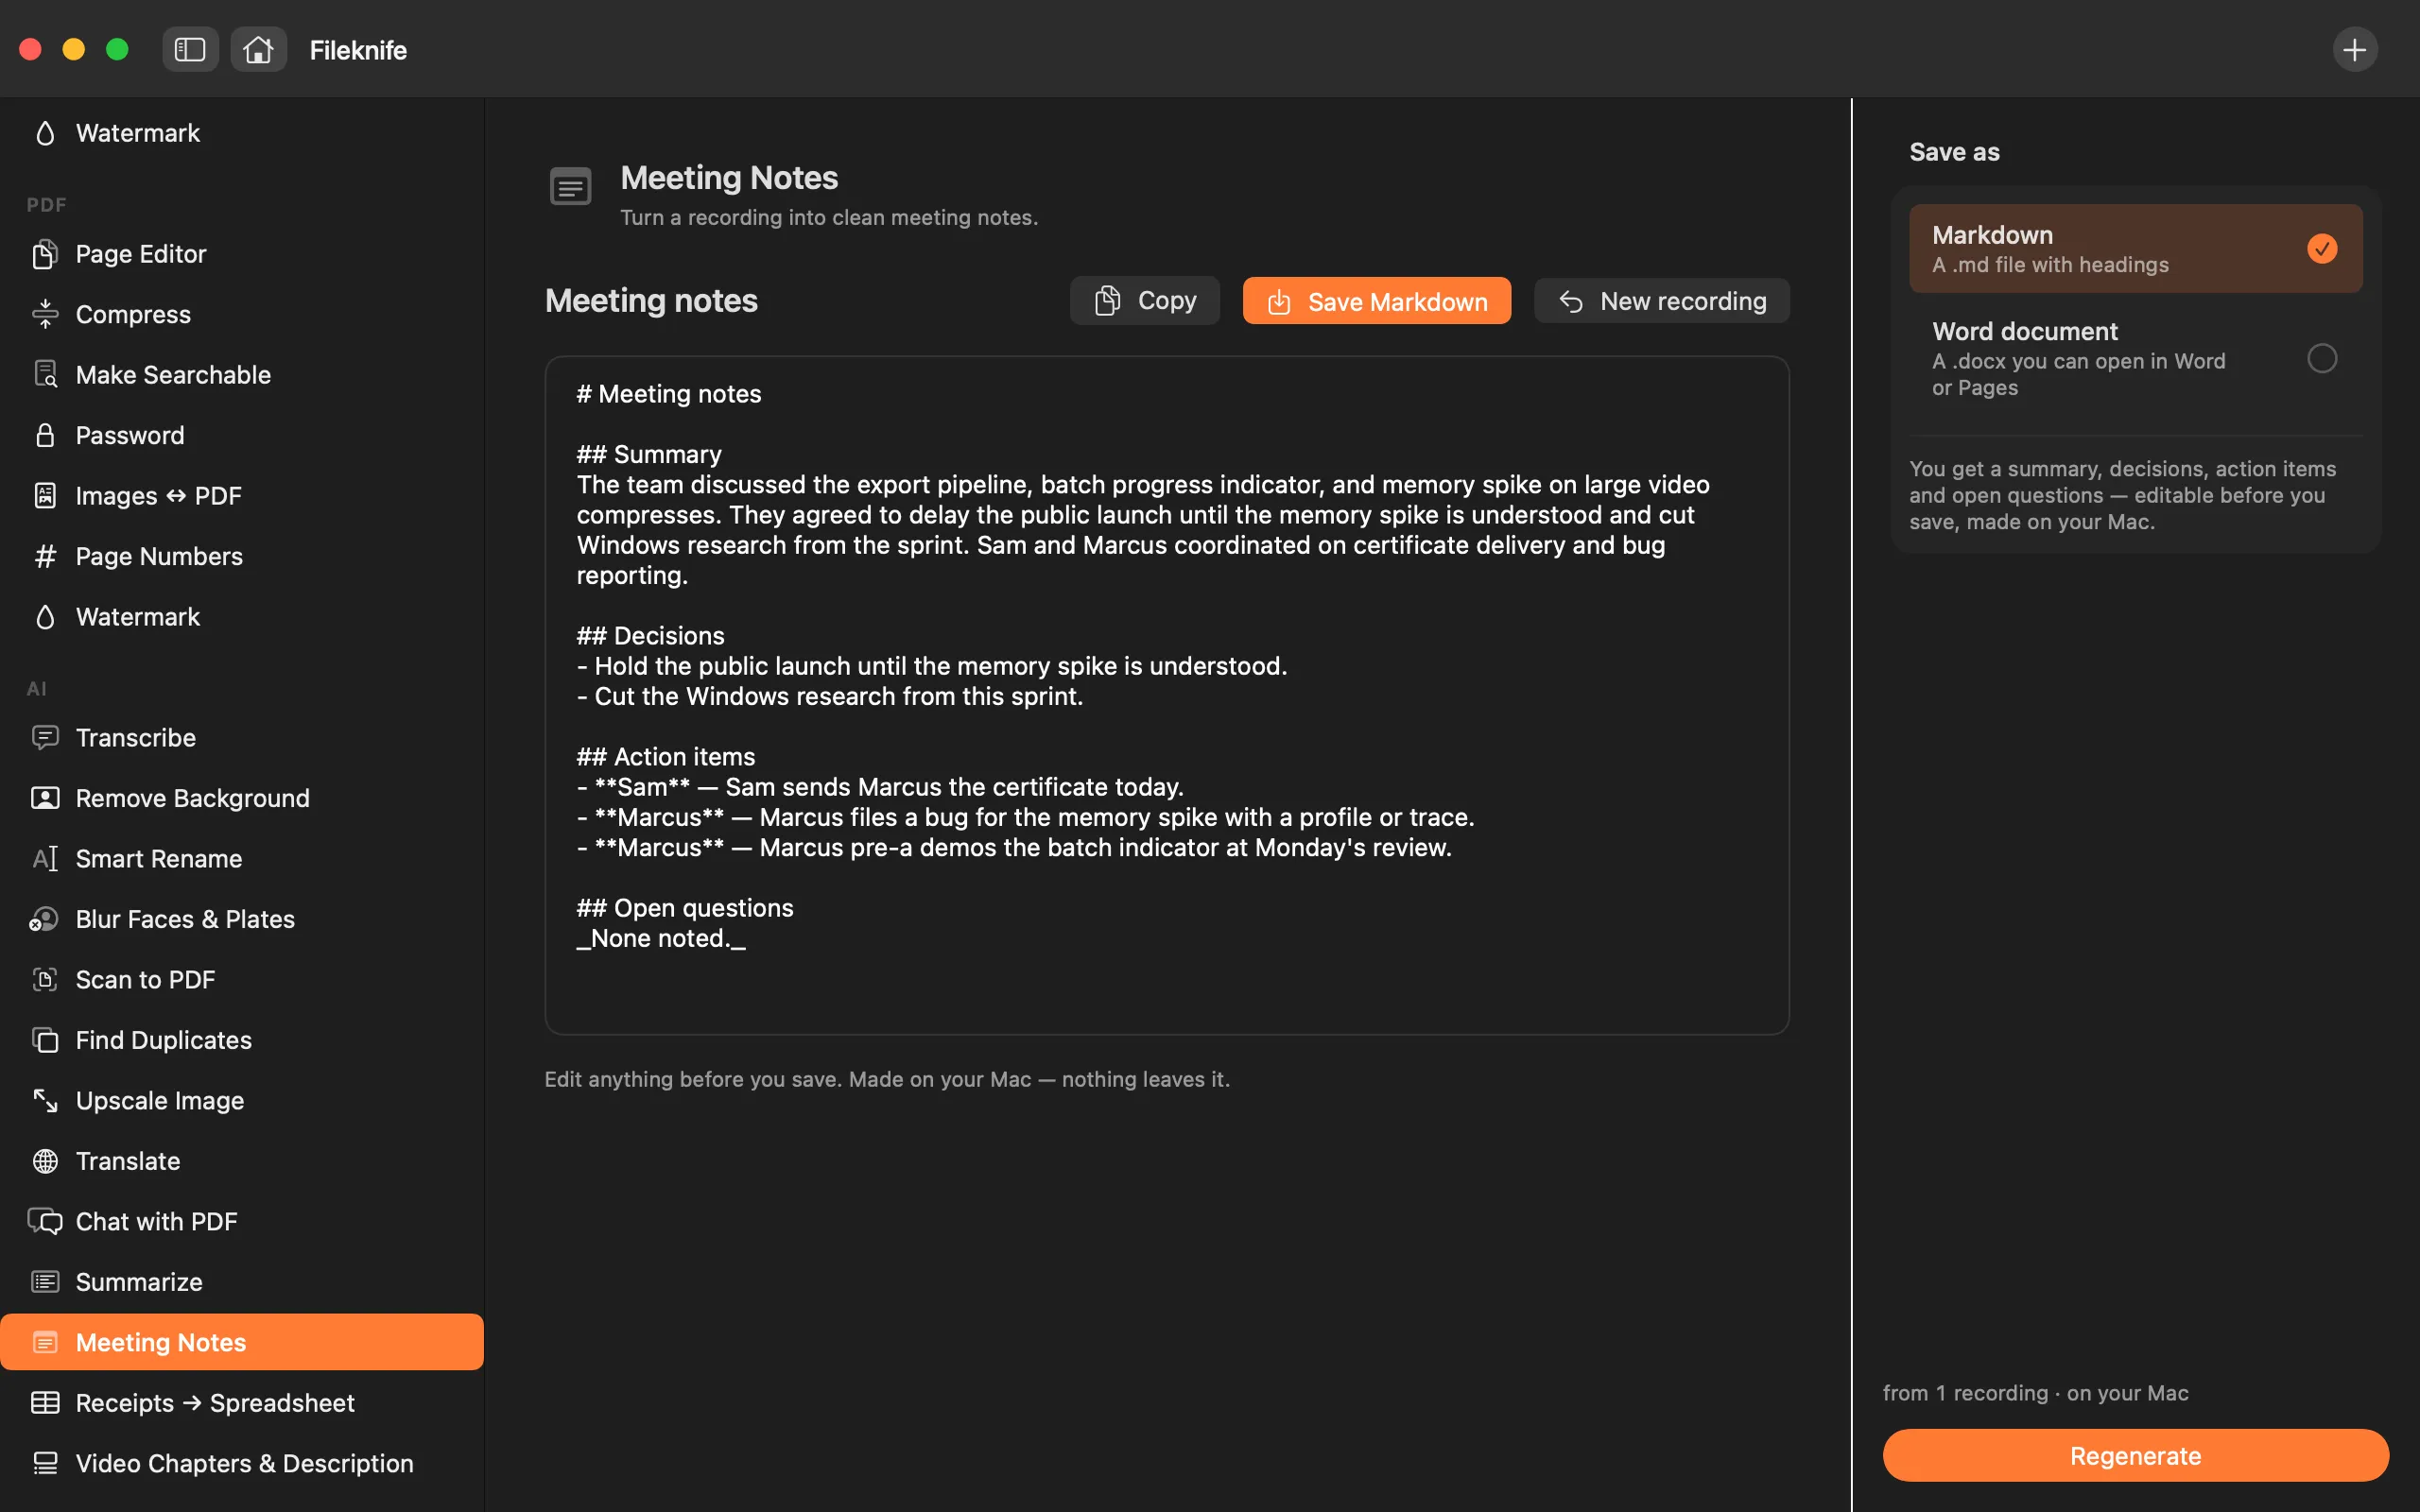This screenshot has width=2420, height=1512.
Task: Open Video Chapters & Description
Action: [242, 1463]
